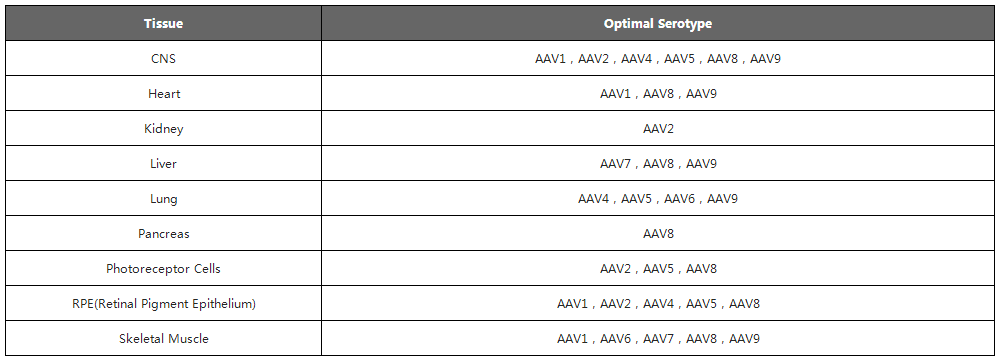Select the Lung tissue cell

click(163, 199)
